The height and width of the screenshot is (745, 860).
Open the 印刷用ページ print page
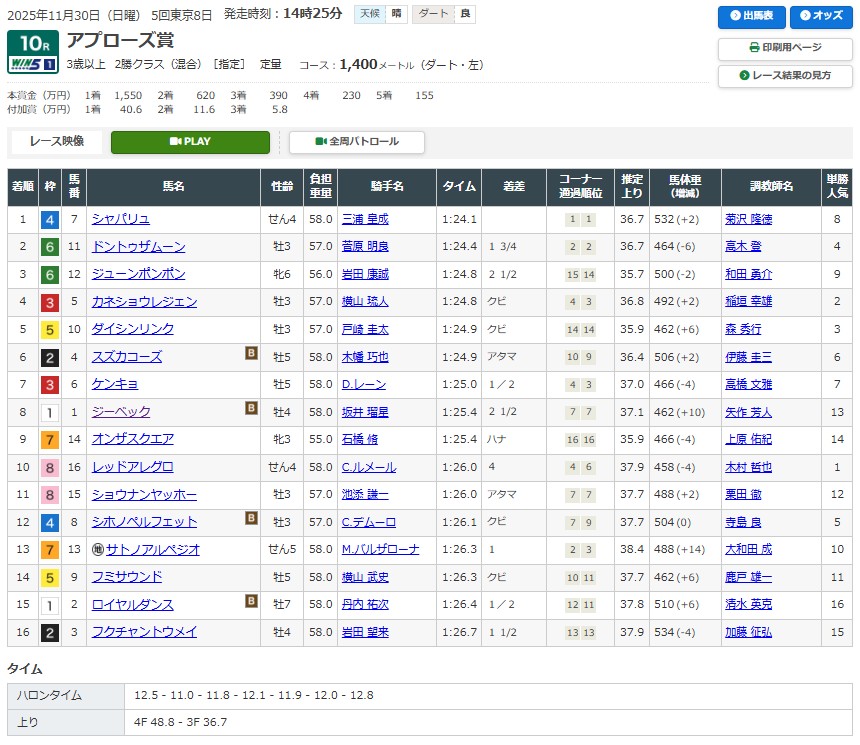click(785, 47)
